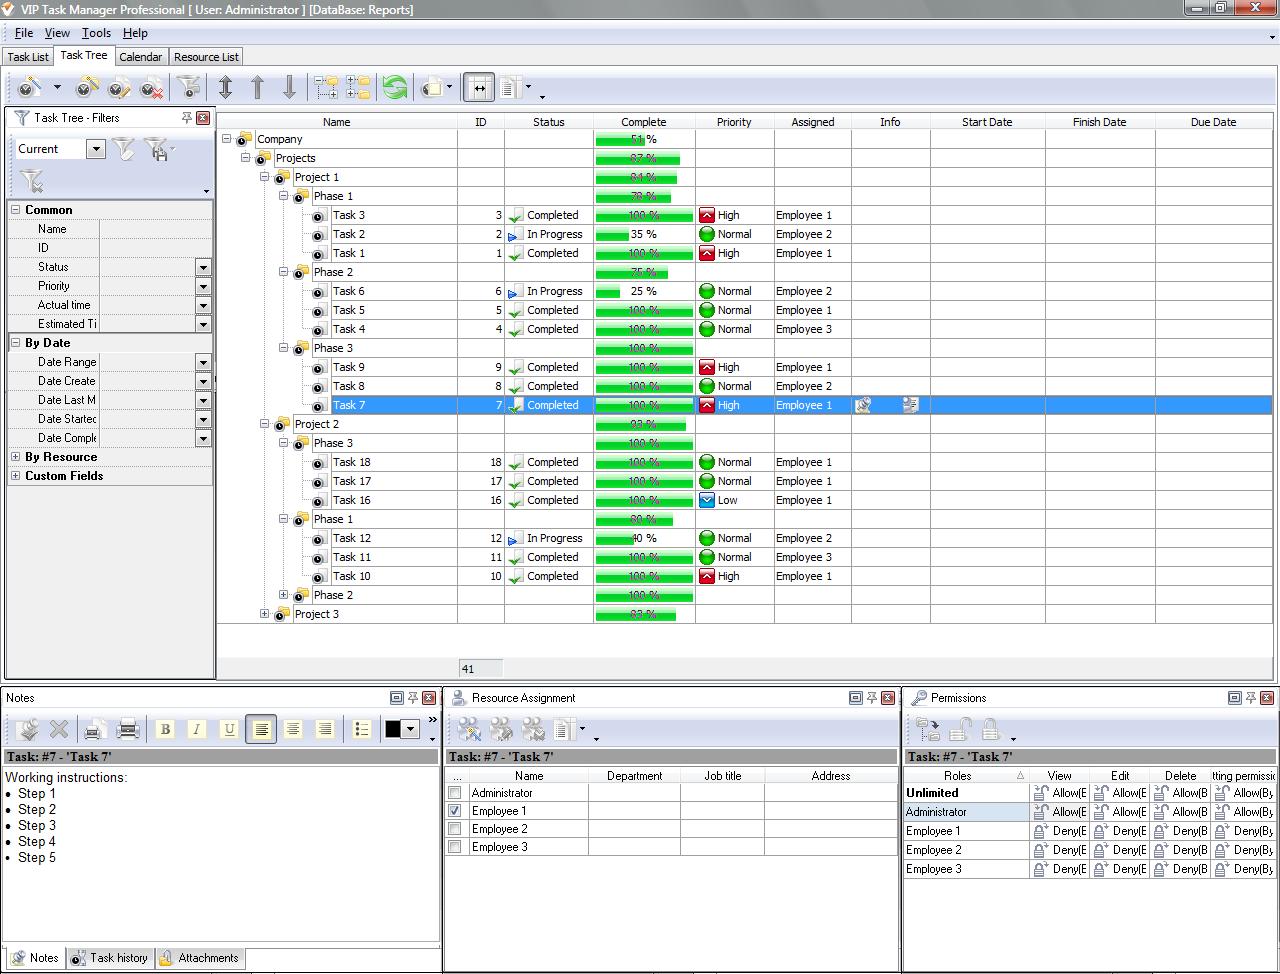The image size is (1280, 974).
Task: Expand the collapsed Project 3 node
Action: [265, 614]
